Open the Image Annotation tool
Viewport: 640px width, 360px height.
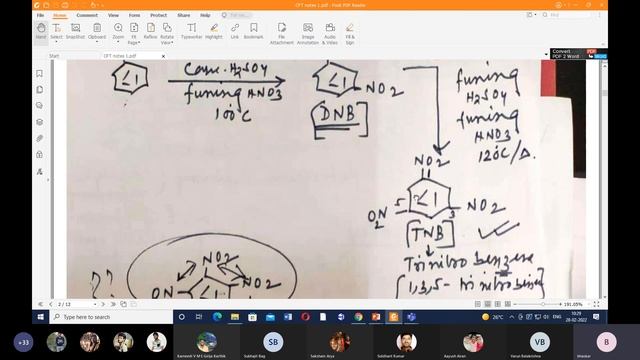click(x=308, y=33)
